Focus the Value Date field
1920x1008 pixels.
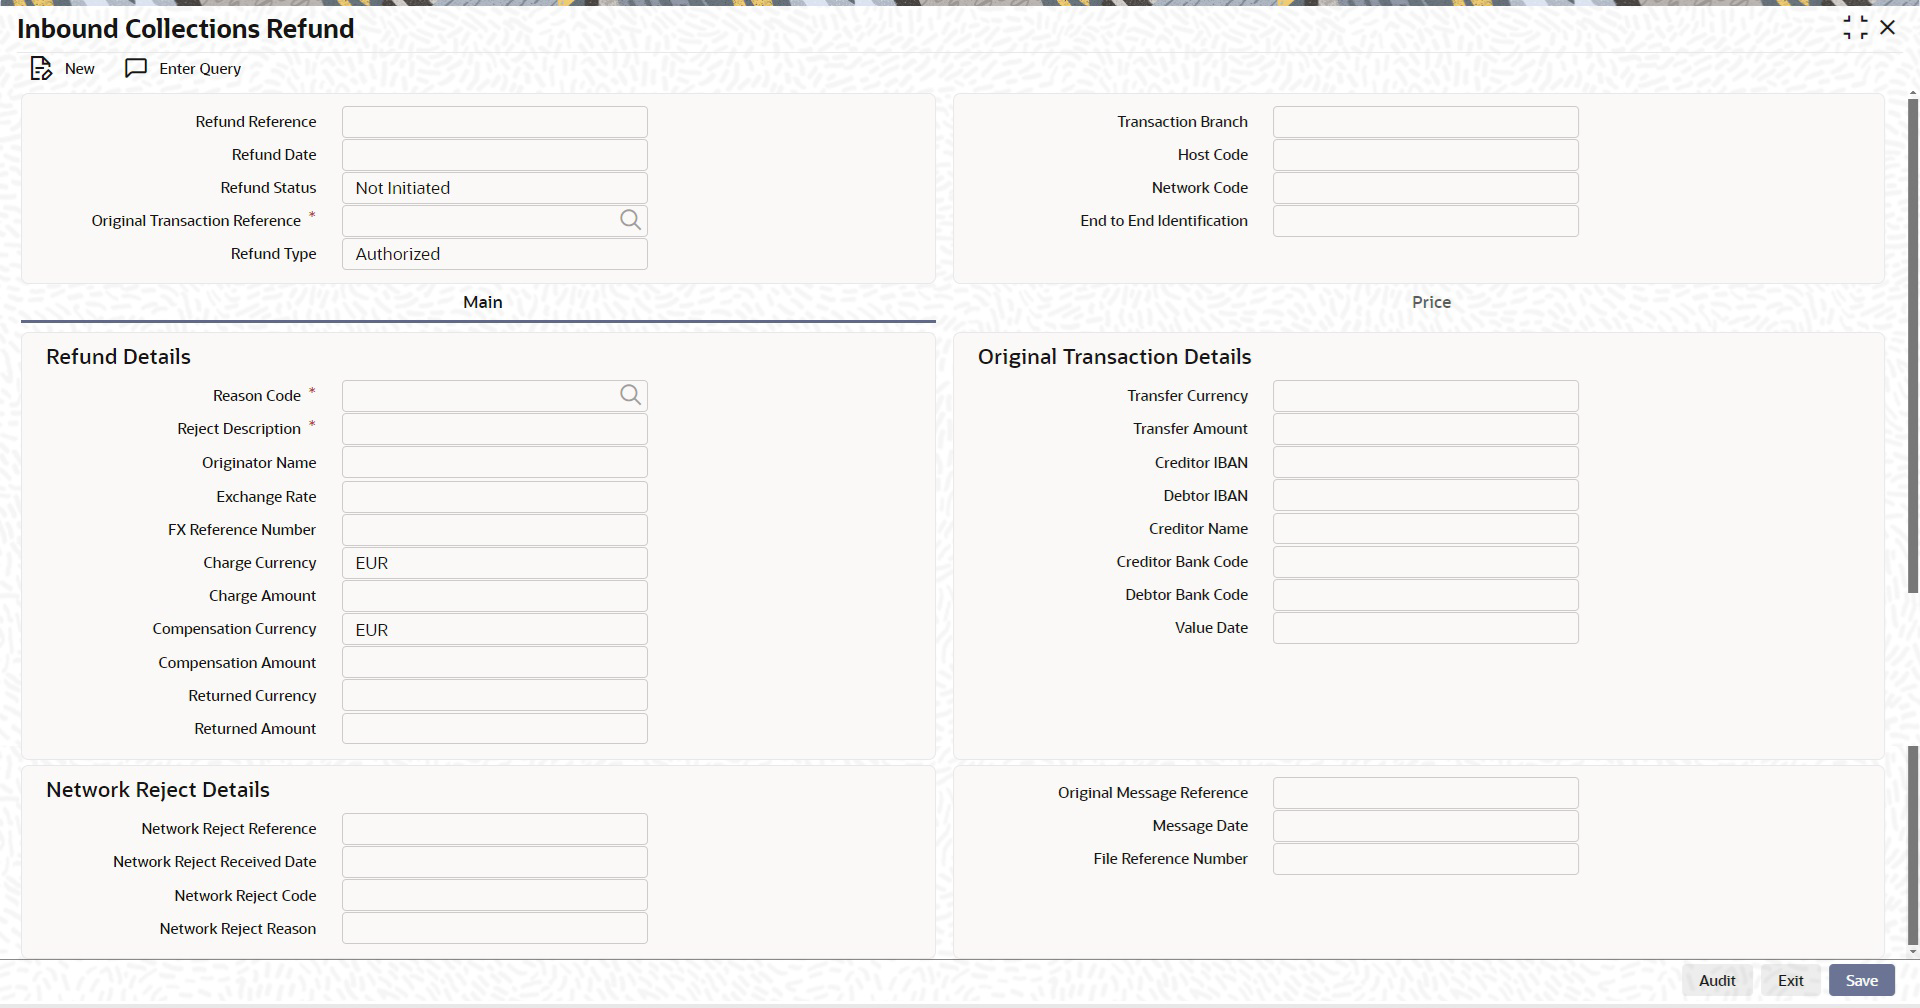1426,628
